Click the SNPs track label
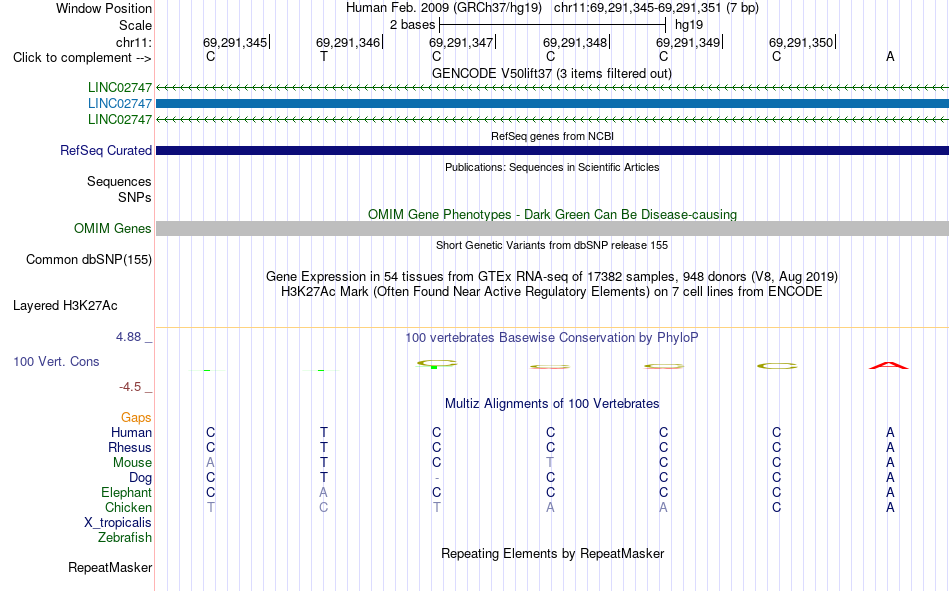The height and width of the screenshot is (591, 950). 135,197
